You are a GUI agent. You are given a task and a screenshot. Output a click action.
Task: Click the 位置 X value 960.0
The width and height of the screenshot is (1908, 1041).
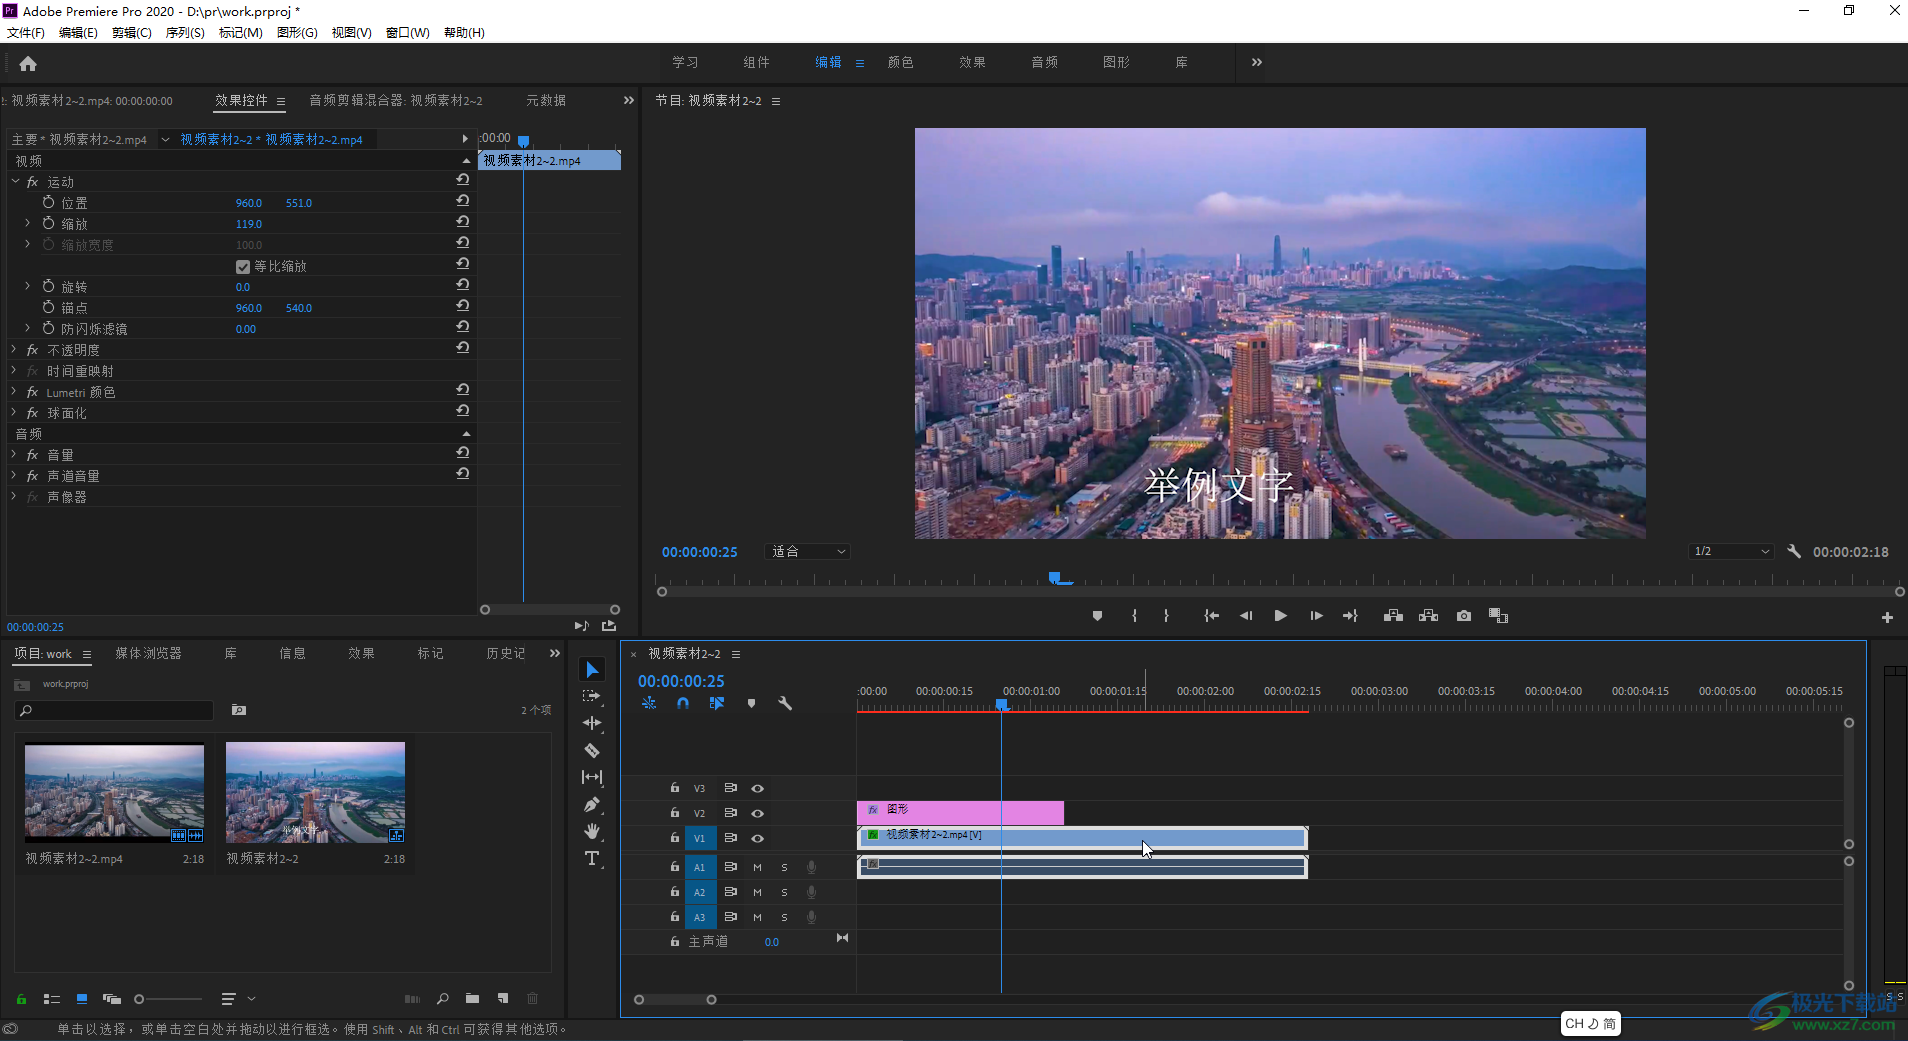(249, 203)
